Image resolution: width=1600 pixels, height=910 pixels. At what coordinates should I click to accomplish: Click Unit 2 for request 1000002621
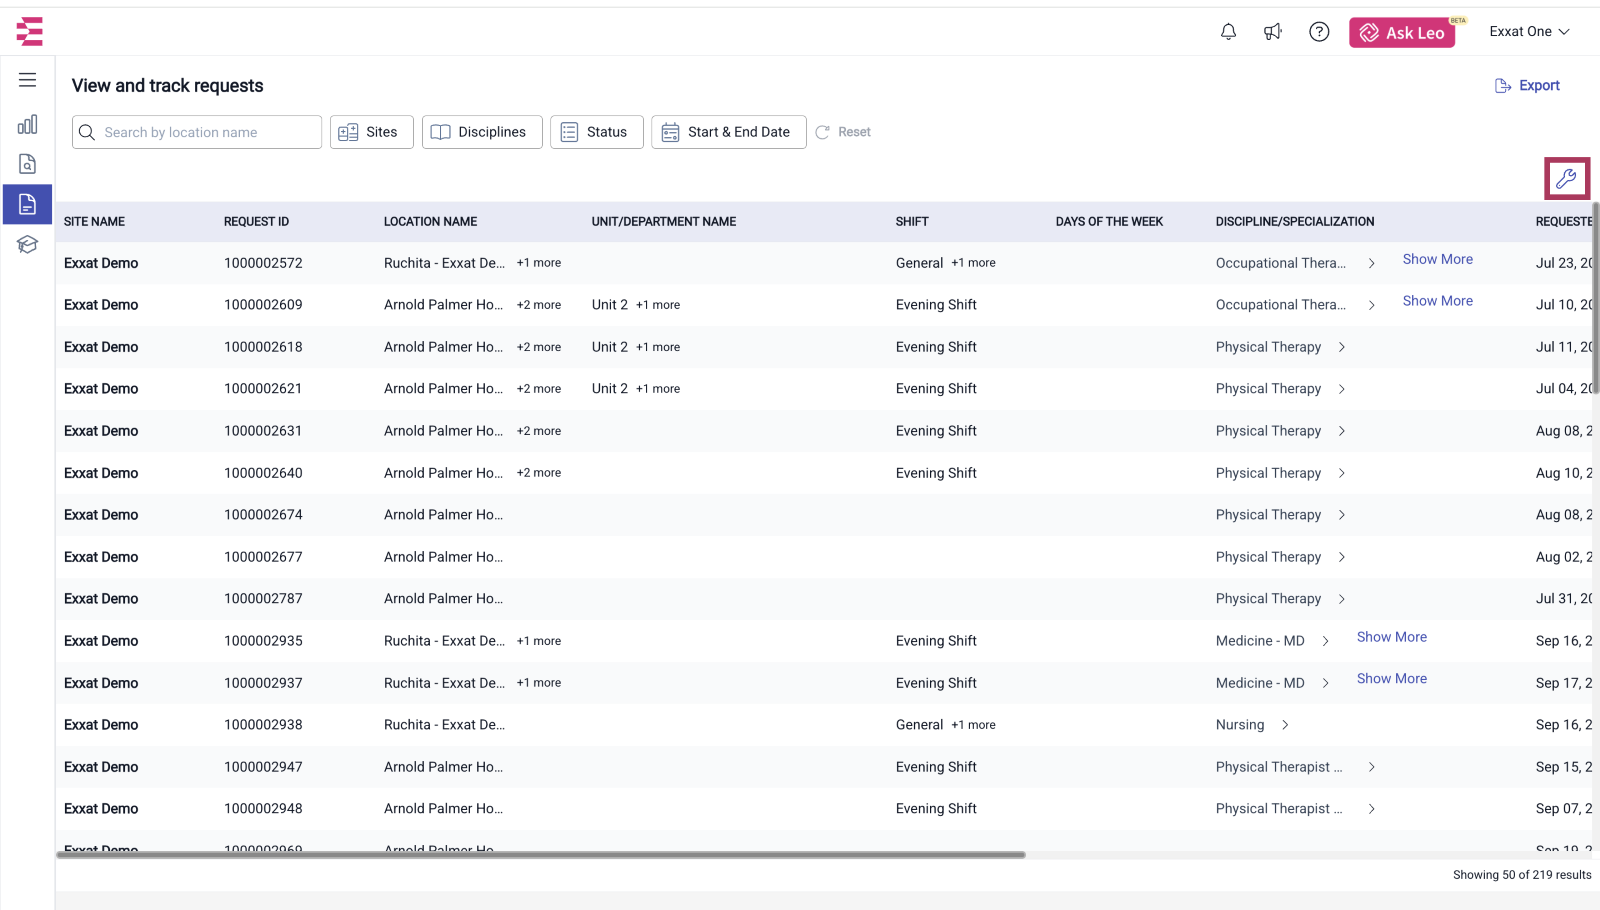click(609, 389)
